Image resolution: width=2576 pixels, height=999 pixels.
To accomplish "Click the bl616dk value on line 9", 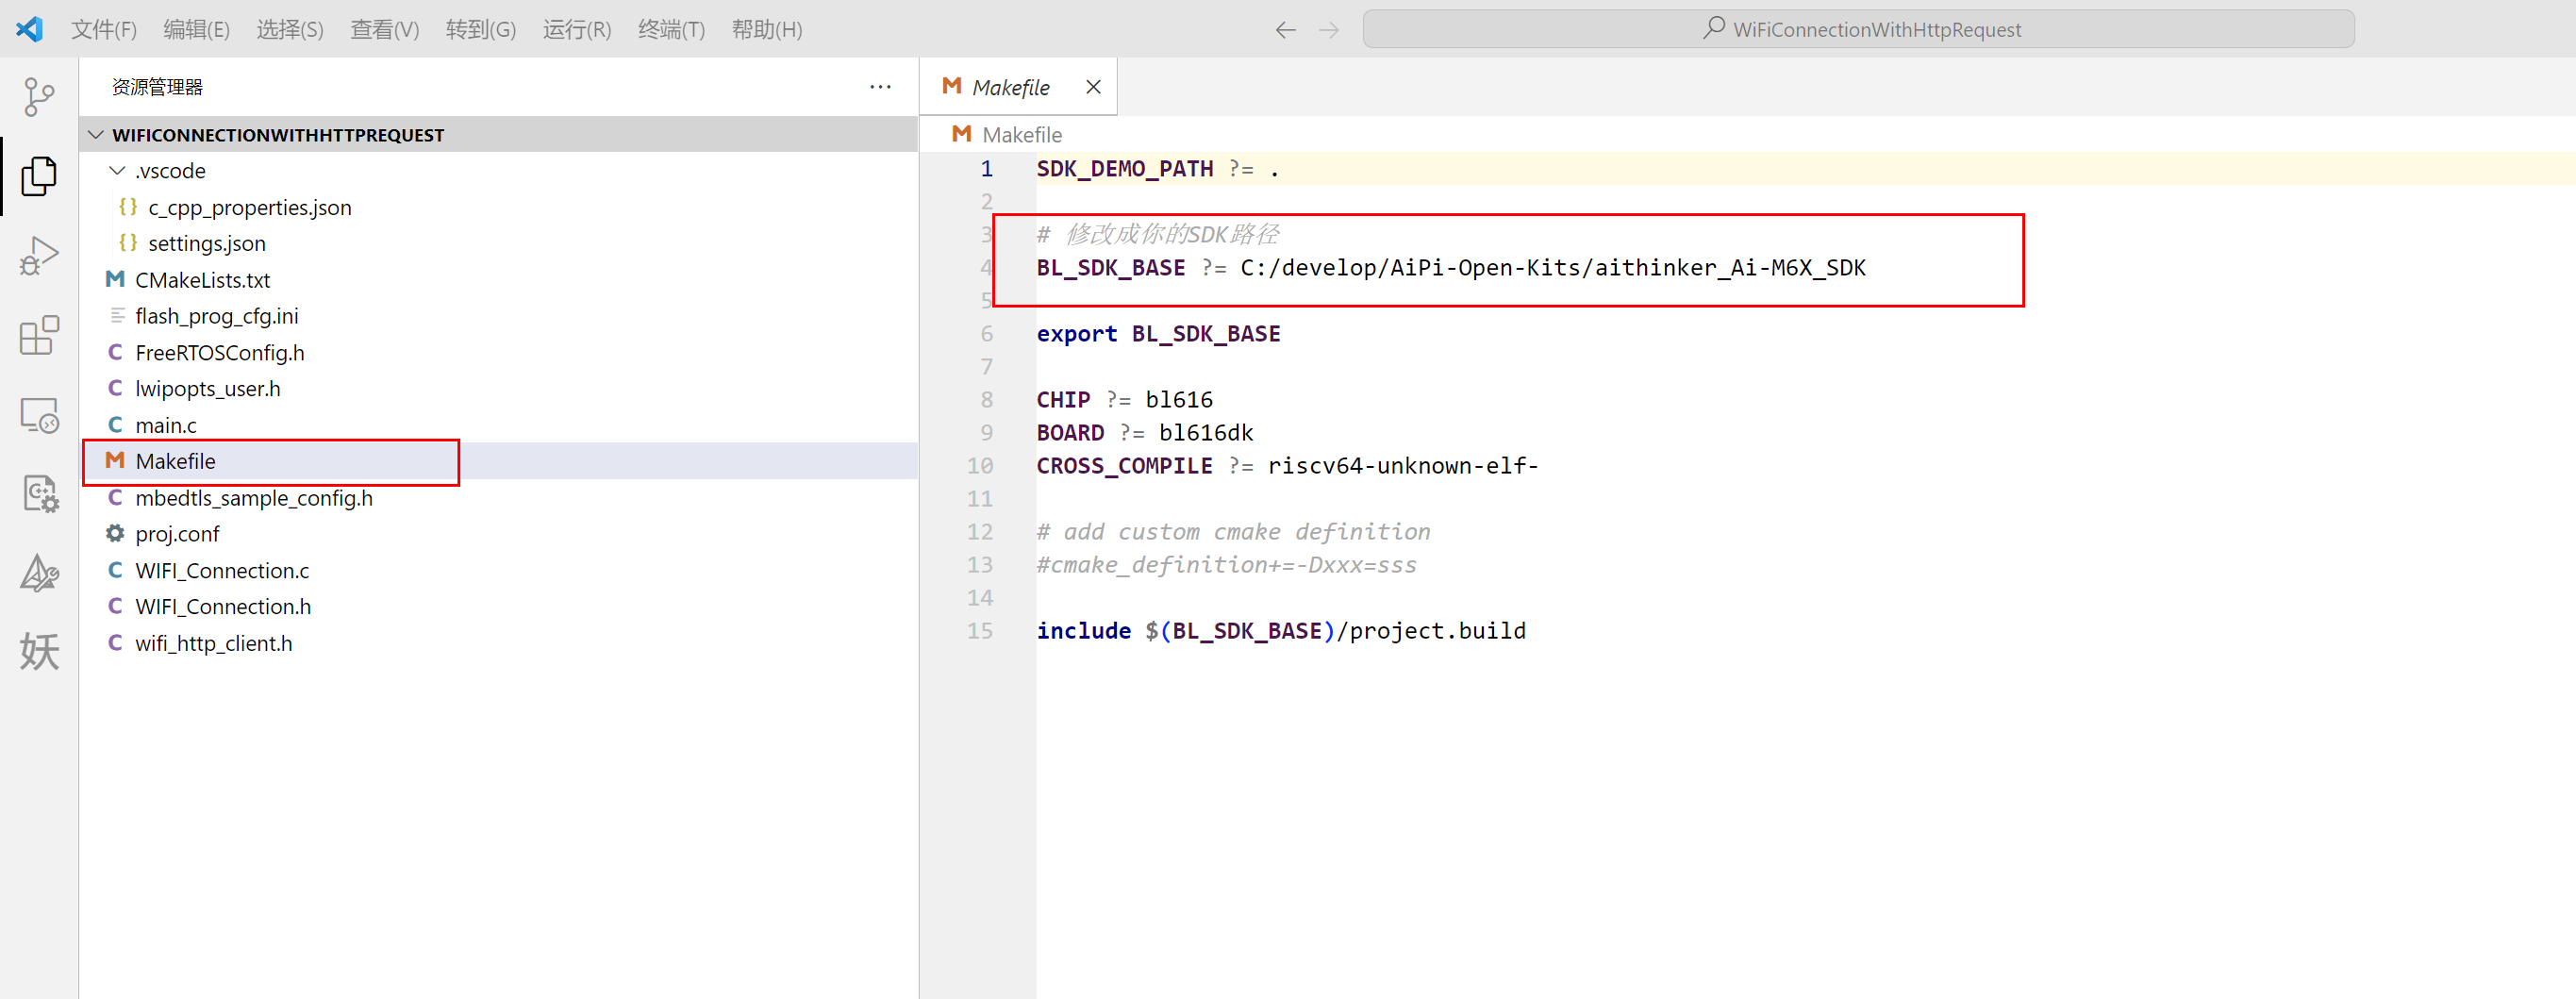I will 1205,433.
